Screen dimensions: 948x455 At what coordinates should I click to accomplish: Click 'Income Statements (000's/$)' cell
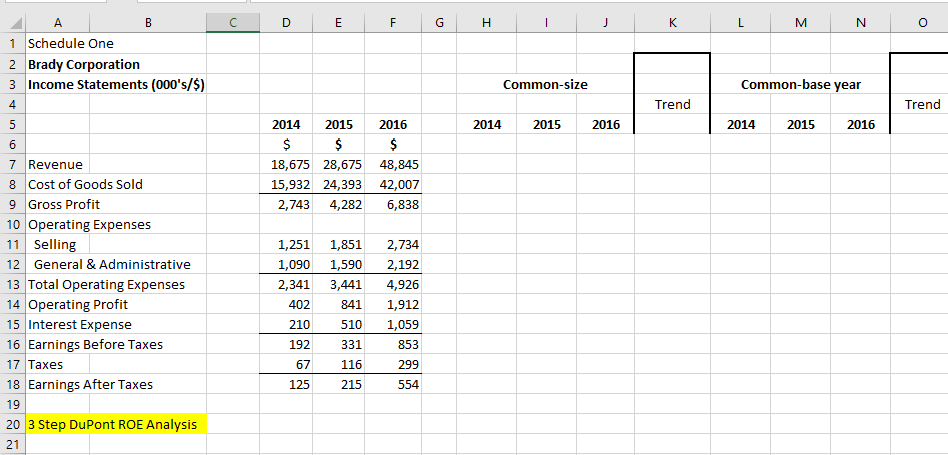pyautogui.click(x=116, y=85)
